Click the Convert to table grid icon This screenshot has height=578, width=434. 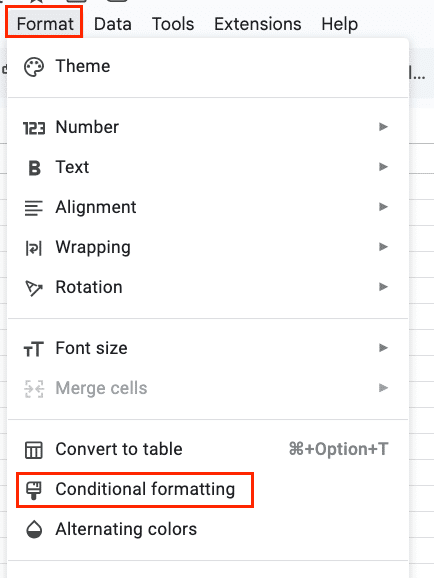coord(34,450)
